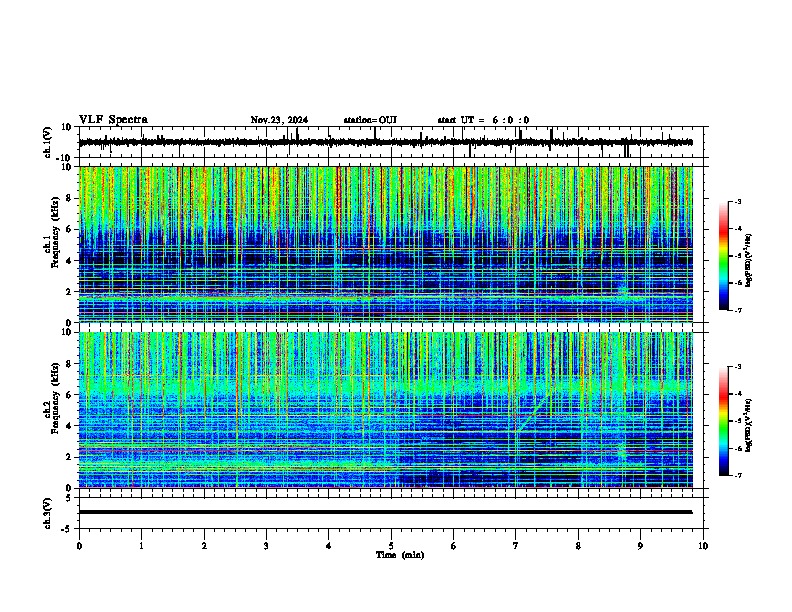792x612 pixels.
Task: Click the time axis tick label "2"
Action: pyautogui.click(x=204, y=546)
